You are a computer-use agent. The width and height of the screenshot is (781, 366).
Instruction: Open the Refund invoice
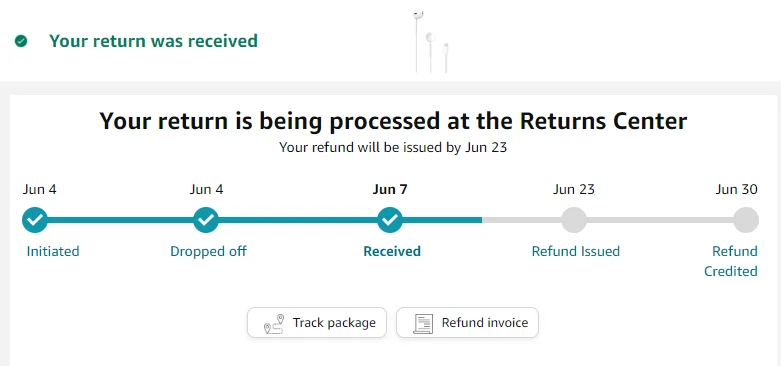pos(467,323)
